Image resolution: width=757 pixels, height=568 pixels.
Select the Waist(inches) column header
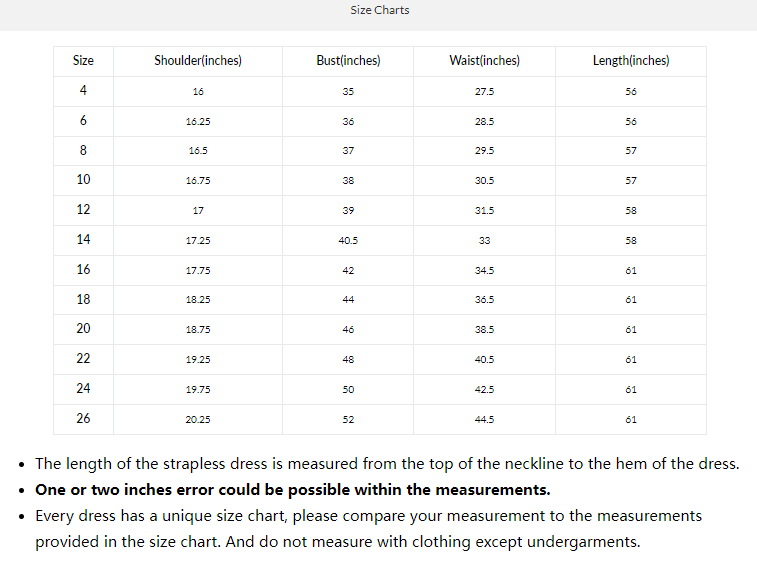coord(484,61)
